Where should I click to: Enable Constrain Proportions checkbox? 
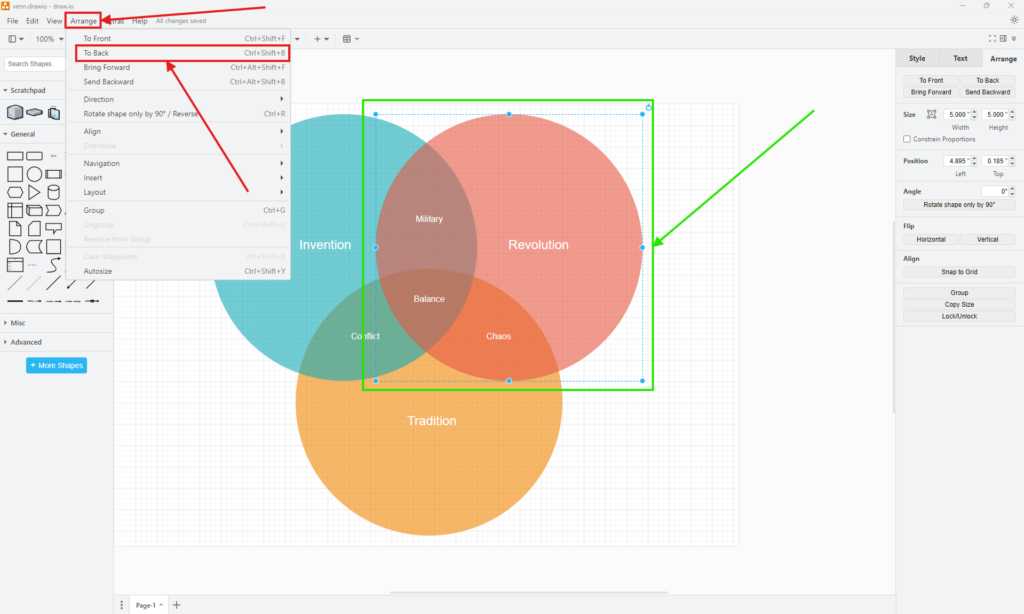[906, 139]
